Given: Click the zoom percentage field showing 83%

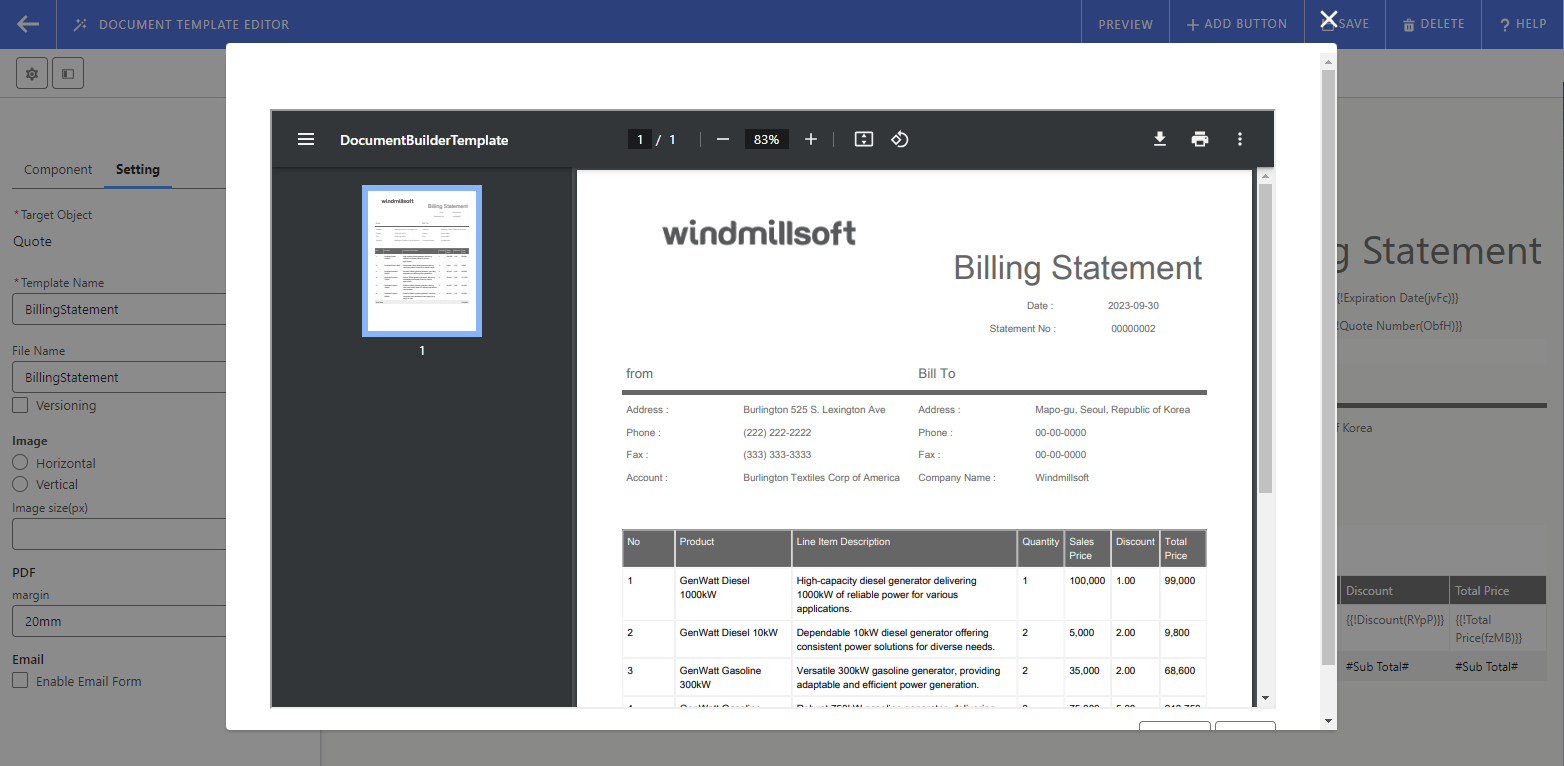Looking at the screenshot, I should pos(766,140).
